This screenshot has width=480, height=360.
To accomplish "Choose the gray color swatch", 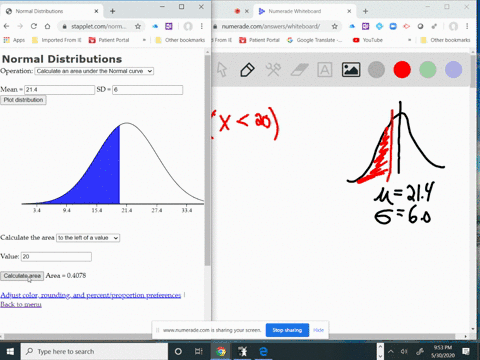I will click(x=376, y=70).
